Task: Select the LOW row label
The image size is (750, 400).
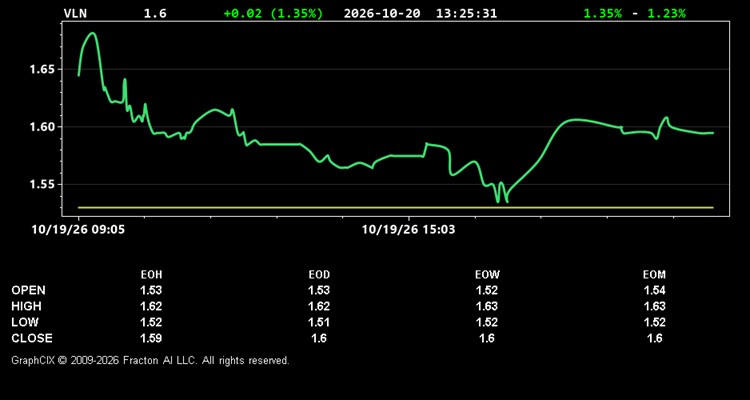Action: [x=25, y=322]
